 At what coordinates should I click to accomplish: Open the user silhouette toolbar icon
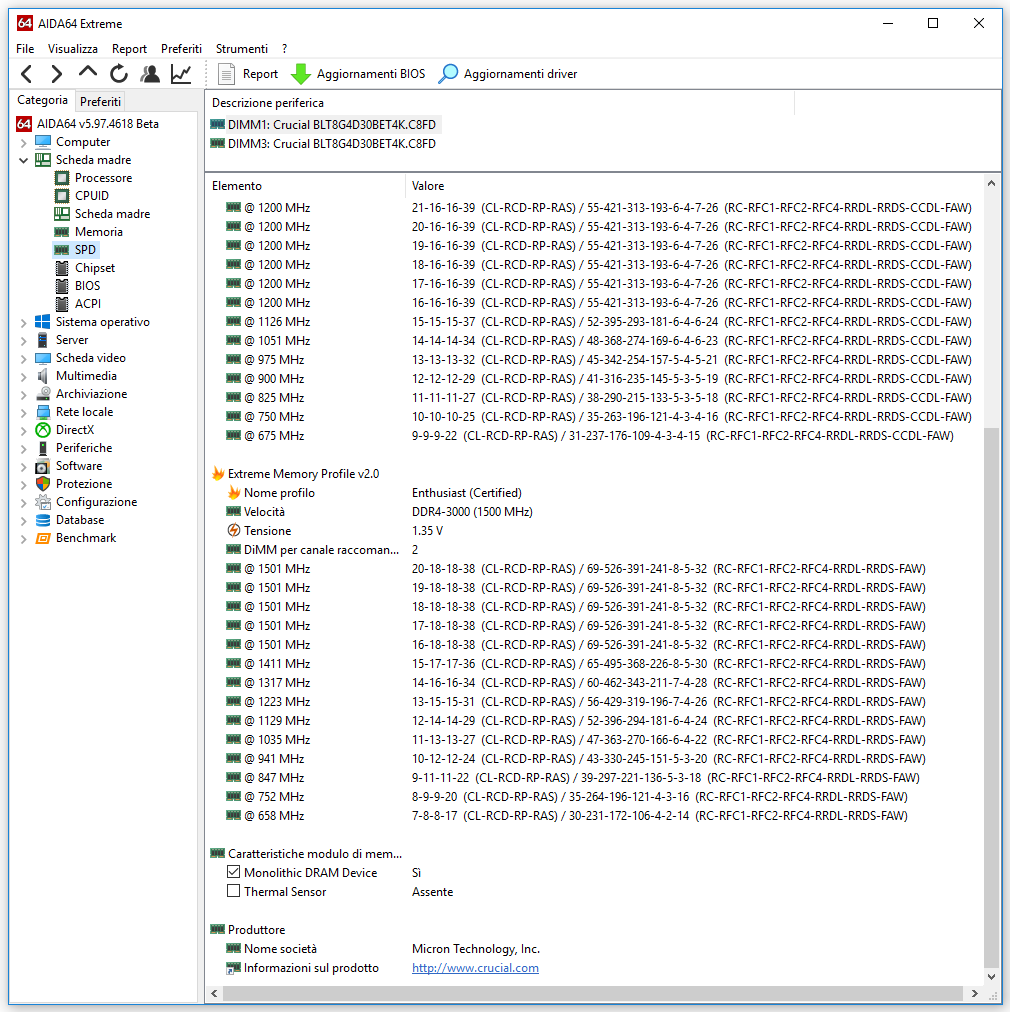150,74
